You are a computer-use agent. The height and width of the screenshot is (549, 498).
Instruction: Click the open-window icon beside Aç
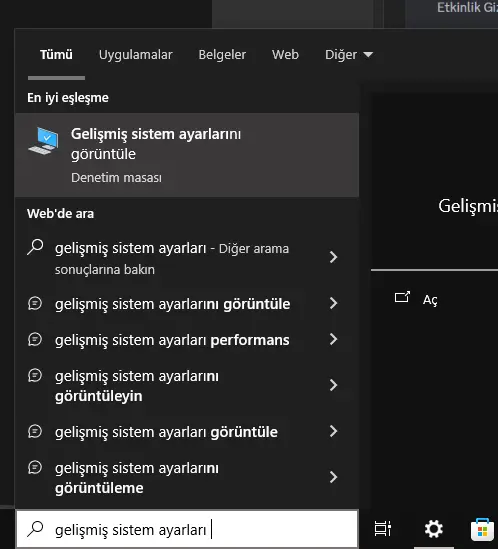(402, 297)
